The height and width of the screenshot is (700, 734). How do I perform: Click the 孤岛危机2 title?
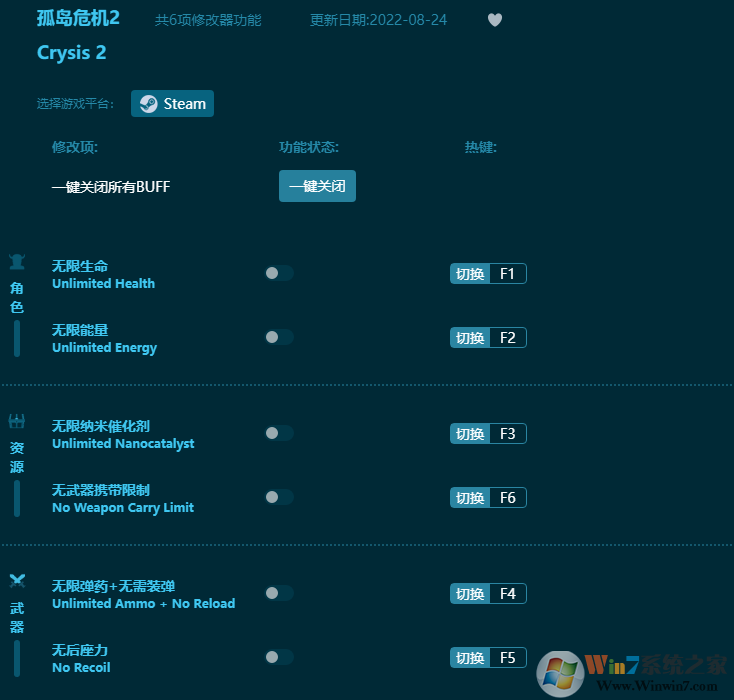(x=78, y=18)
